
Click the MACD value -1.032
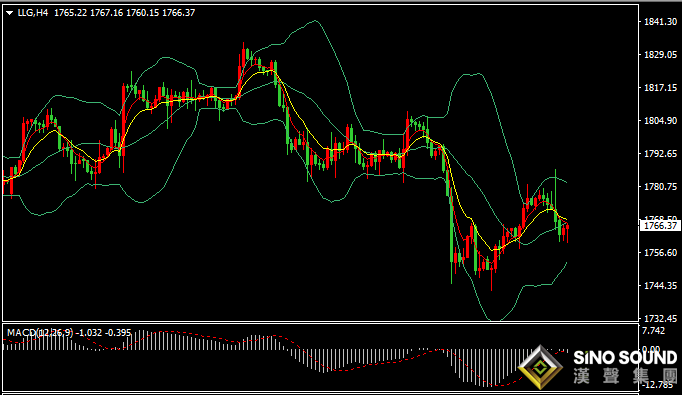[89, 333]
